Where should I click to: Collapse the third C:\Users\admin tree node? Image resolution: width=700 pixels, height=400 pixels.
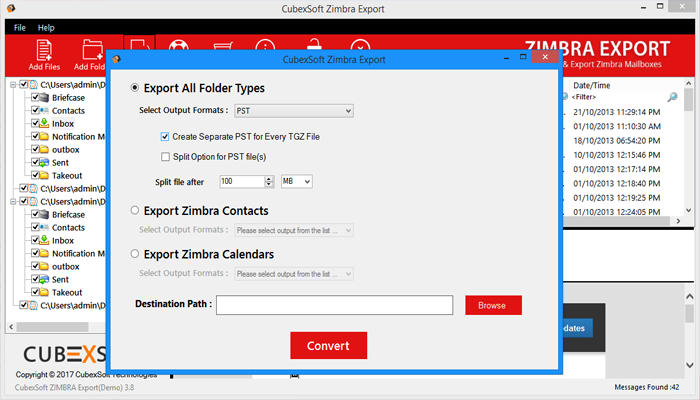[13, 202]
